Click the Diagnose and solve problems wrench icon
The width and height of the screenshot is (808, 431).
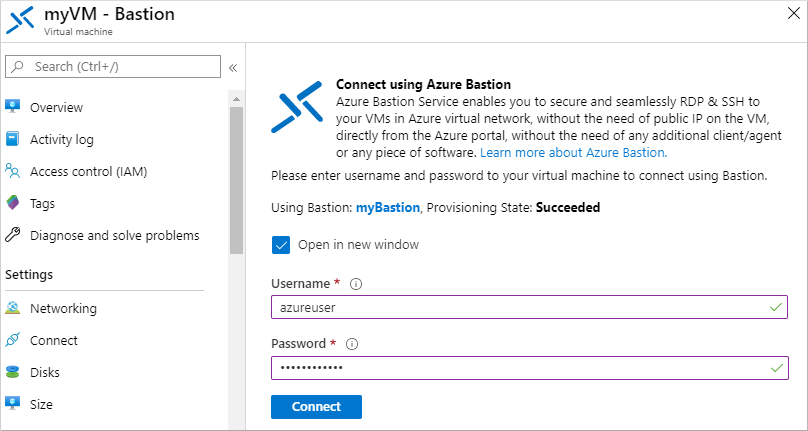pyautogui.click(x=12, y=235)
